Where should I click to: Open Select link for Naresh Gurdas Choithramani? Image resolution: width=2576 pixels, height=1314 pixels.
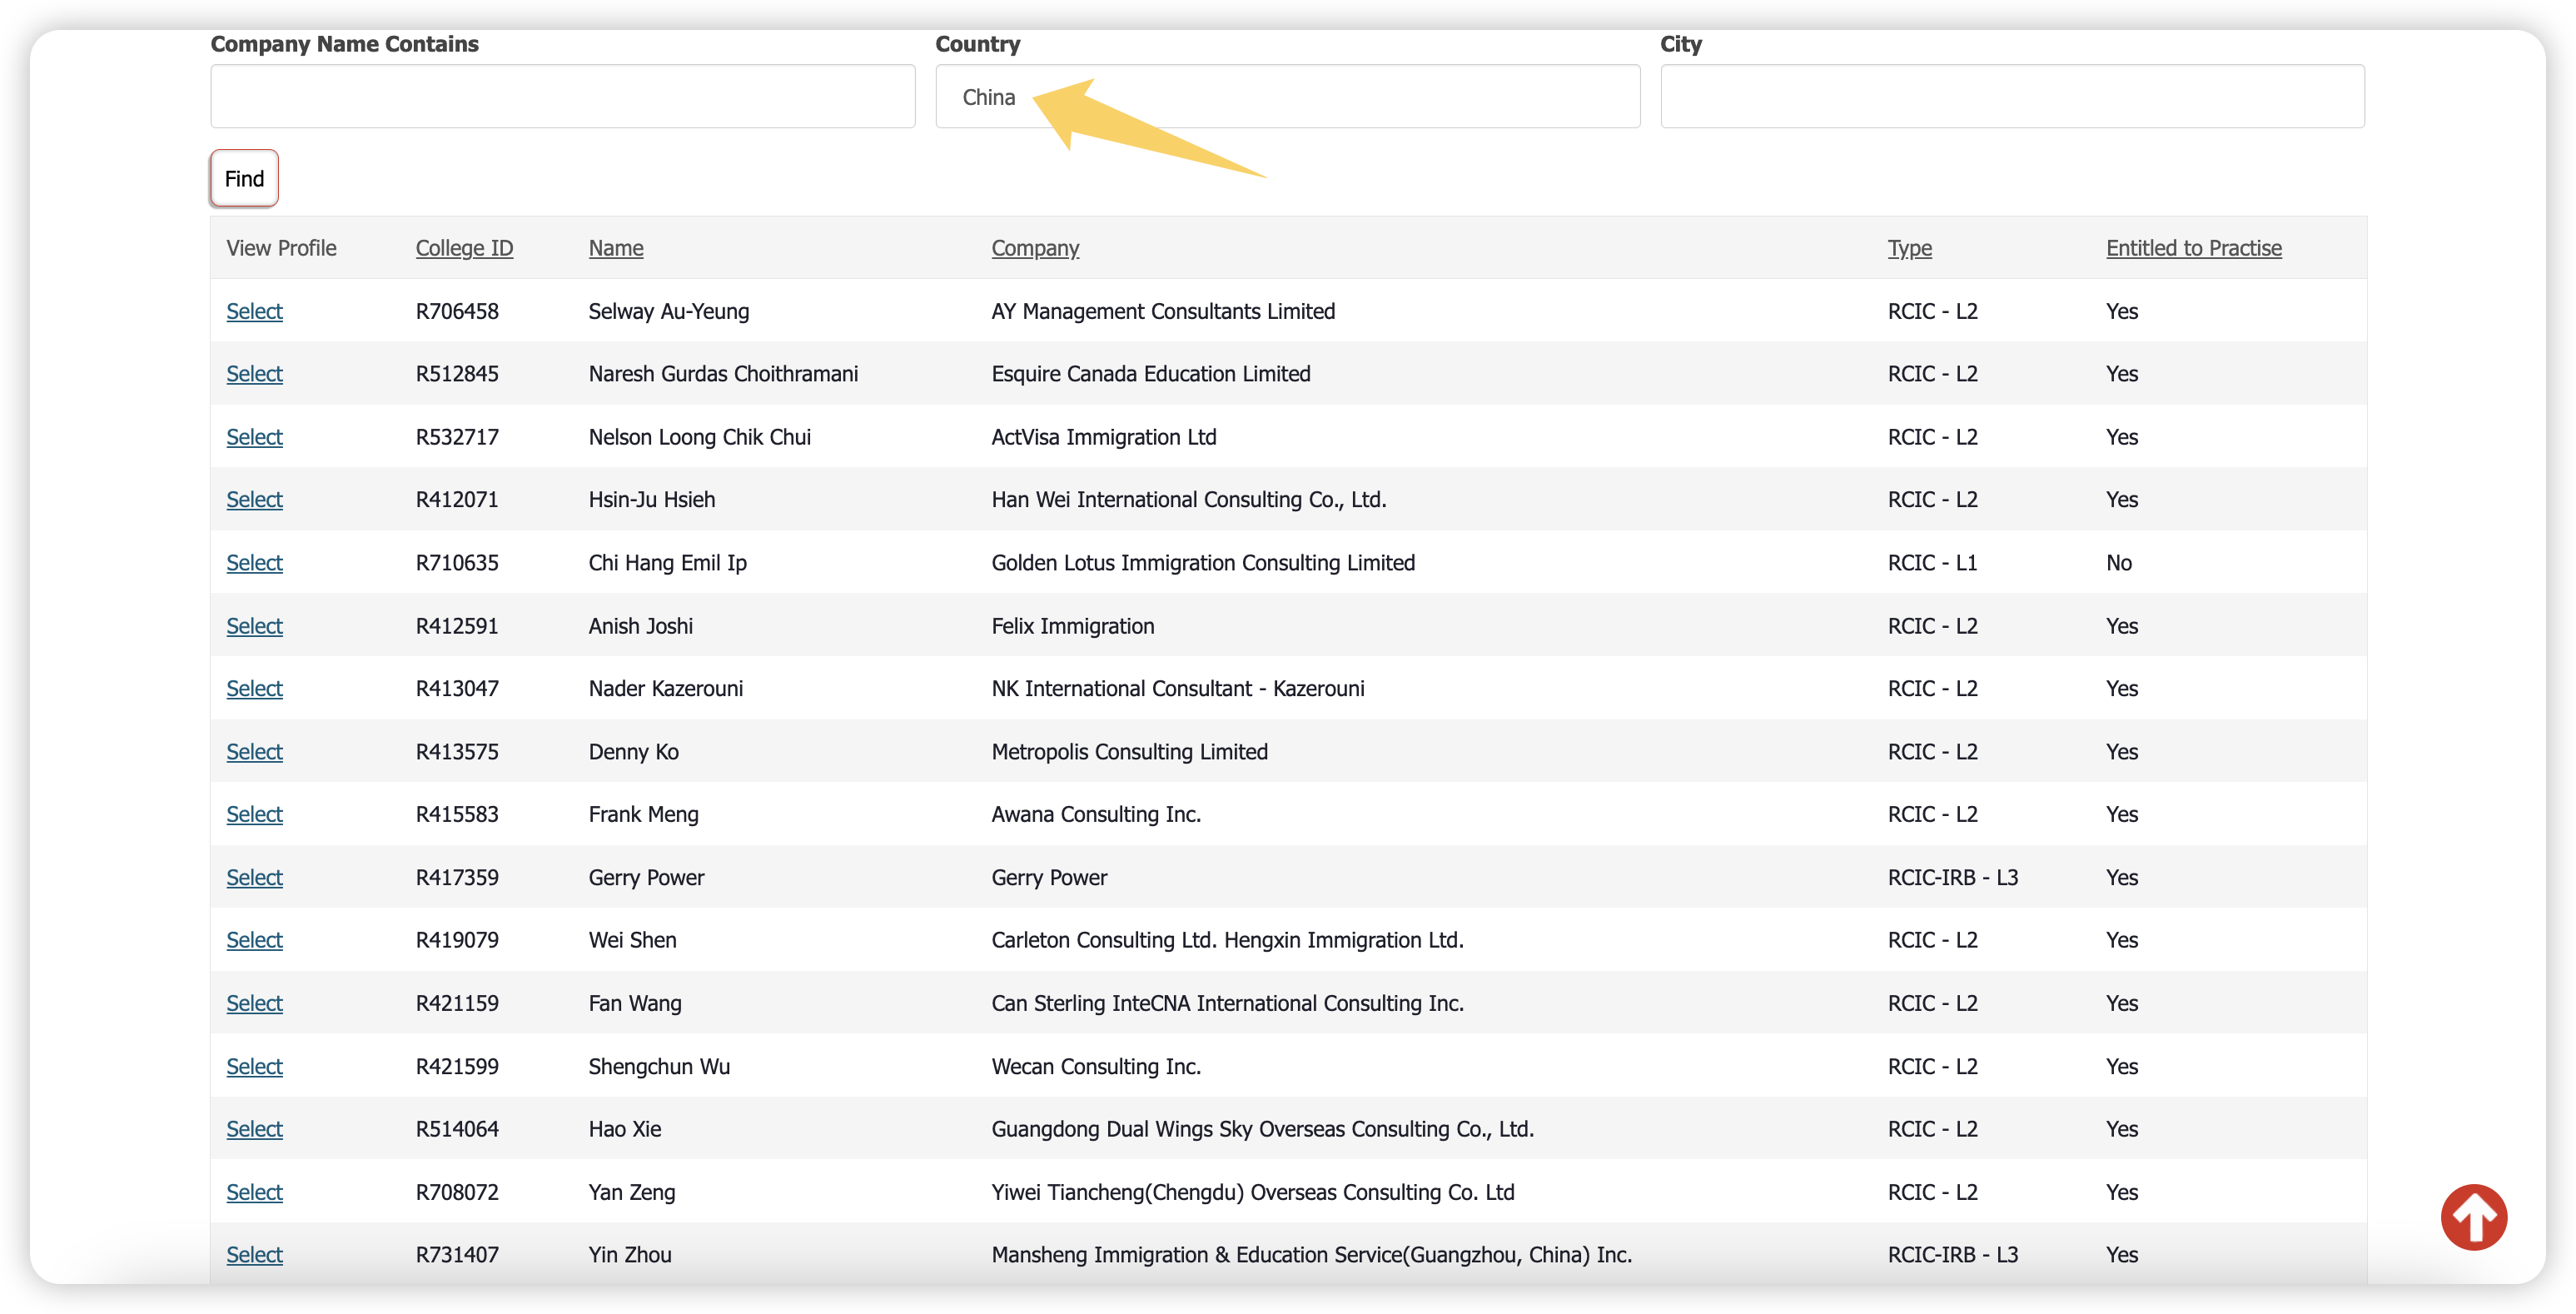tap(254, 374)
